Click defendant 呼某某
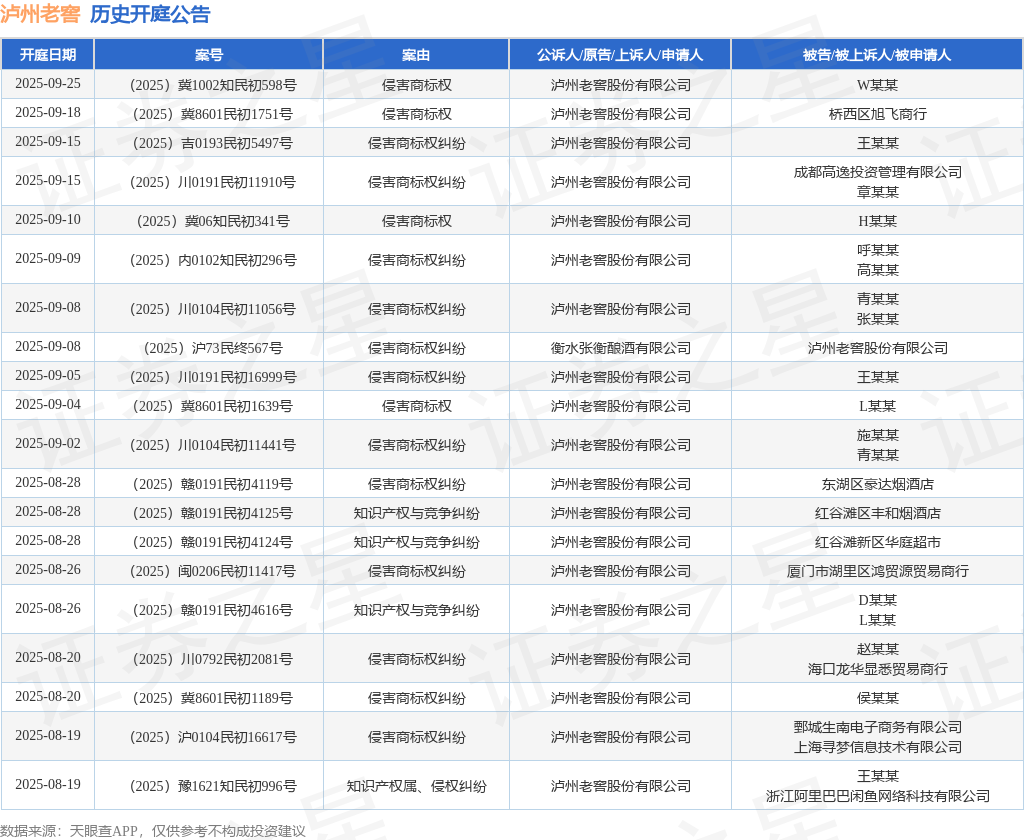Viewport: 1024px width, 840px height. pos(877,250)
